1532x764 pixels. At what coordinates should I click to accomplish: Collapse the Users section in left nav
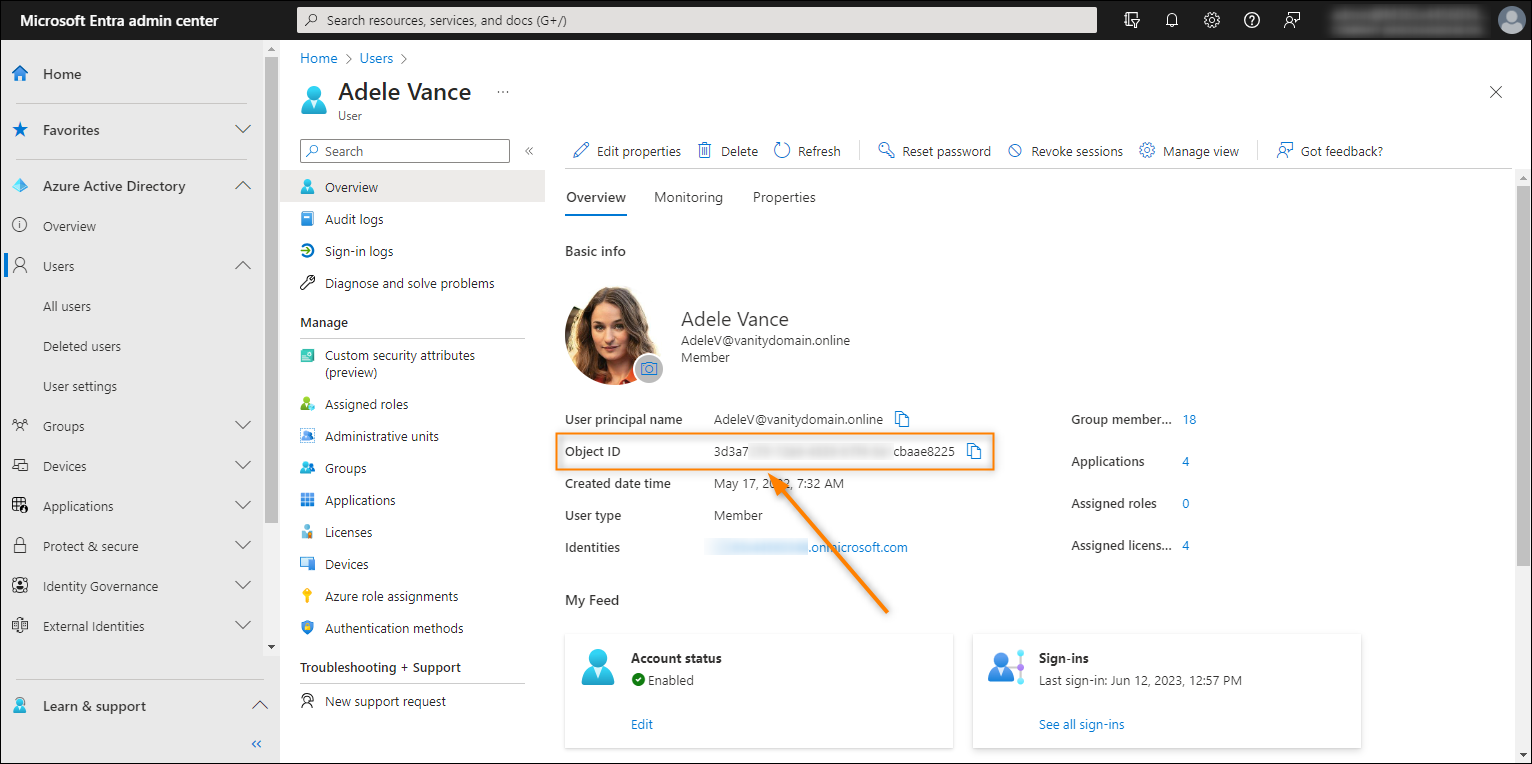click(x=242, y=266)
